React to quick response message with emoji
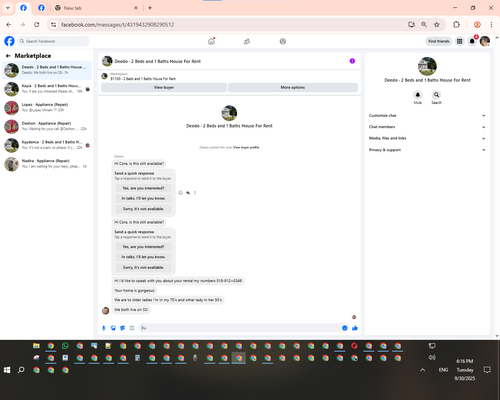This screenshot has width=500, height=400. (180, 193)
